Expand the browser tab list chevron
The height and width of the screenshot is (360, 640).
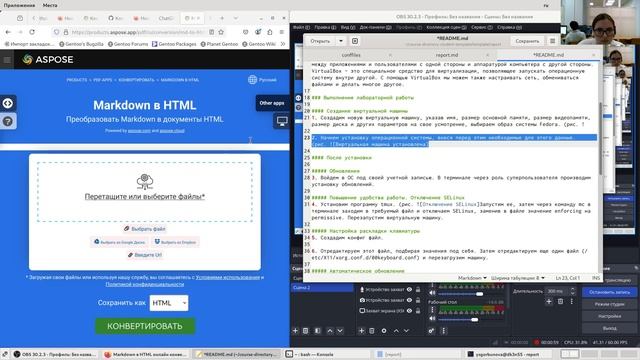(x=236, y=18)
